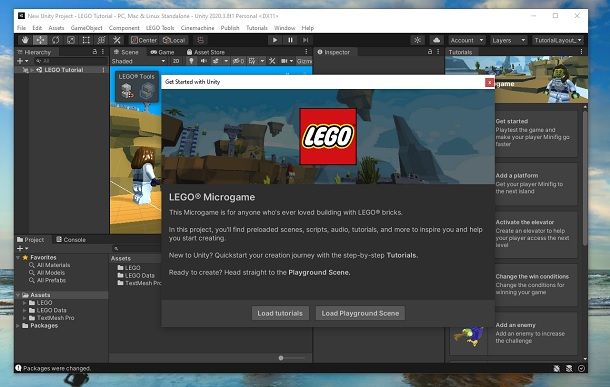
Task: Expand LEGO Data folder in Project tree
Action: (x=25, y=310)
